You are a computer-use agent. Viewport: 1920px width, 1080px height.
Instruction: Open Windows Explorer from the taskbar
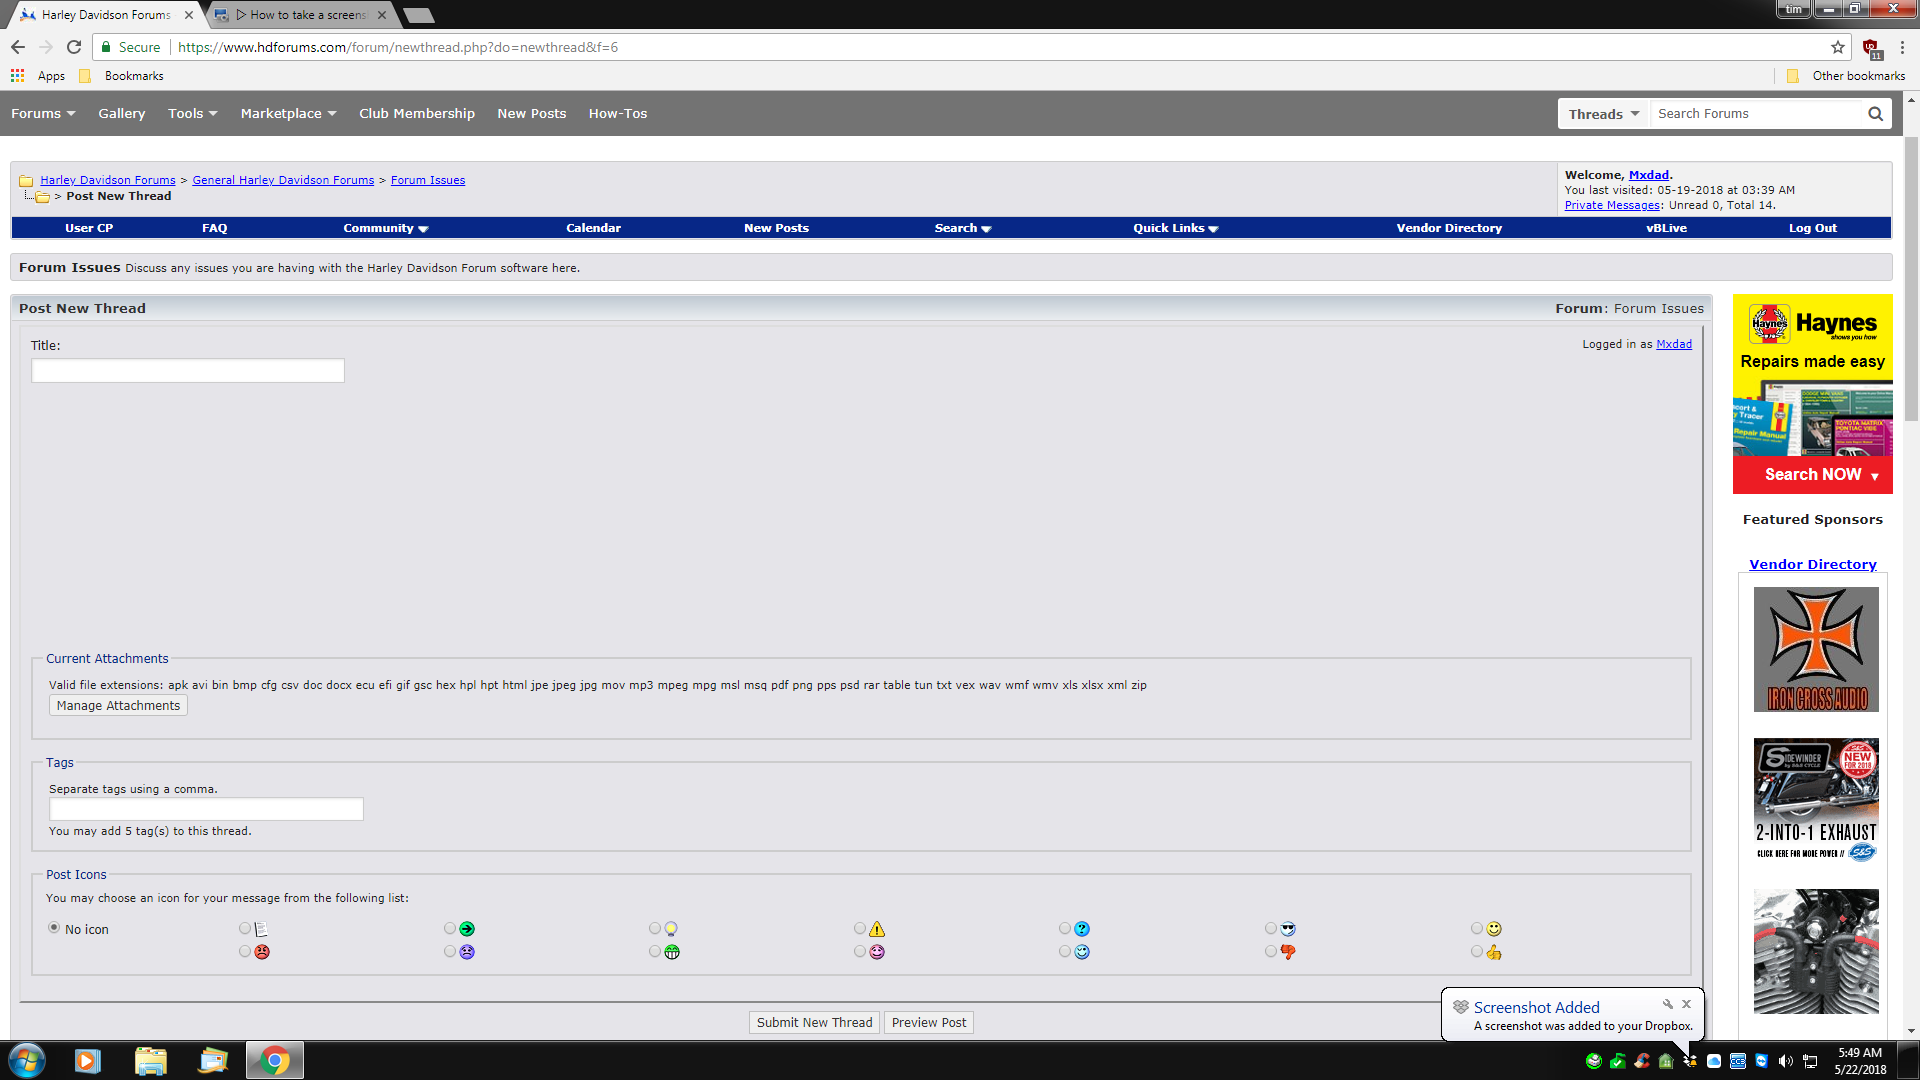point(150,1060)
